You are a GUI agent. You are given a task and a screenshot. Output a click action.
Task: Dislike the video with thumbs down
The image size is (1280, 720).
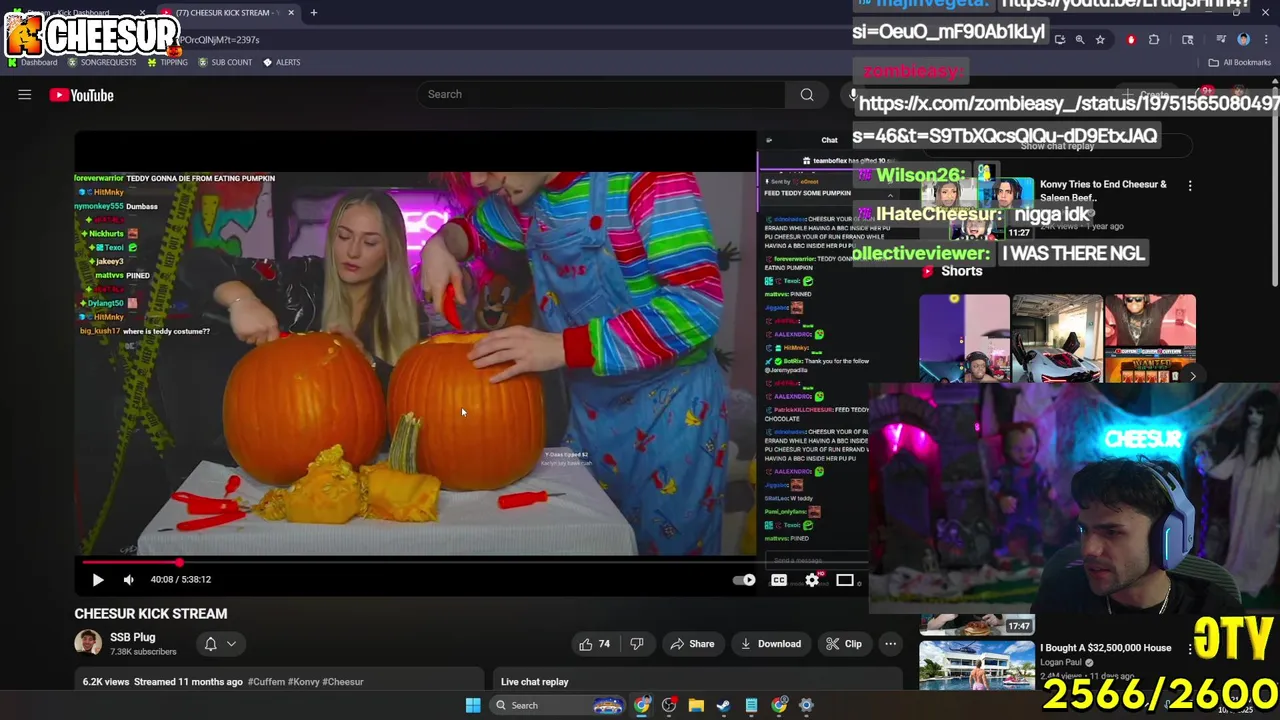(637, 644)
